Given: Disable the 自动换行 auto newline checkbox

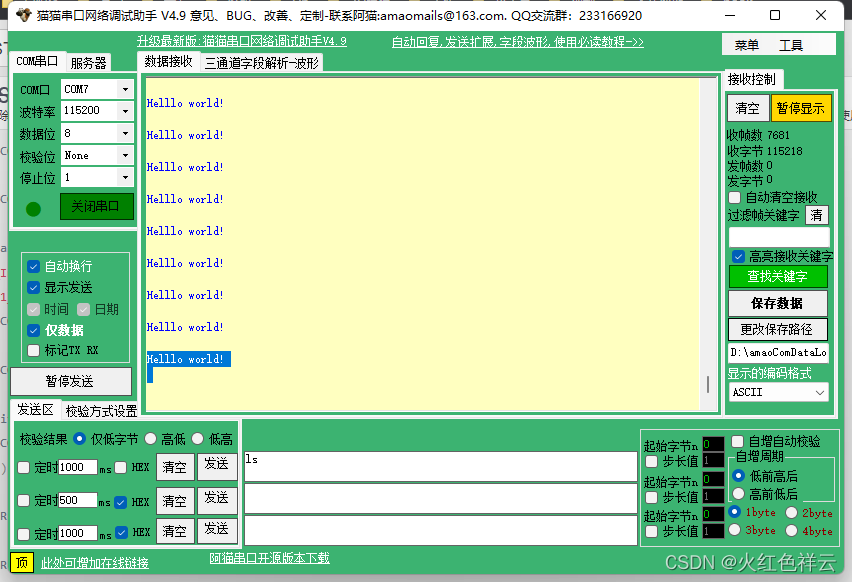Looking at the screenshot, I should click(x=33, y=266).
